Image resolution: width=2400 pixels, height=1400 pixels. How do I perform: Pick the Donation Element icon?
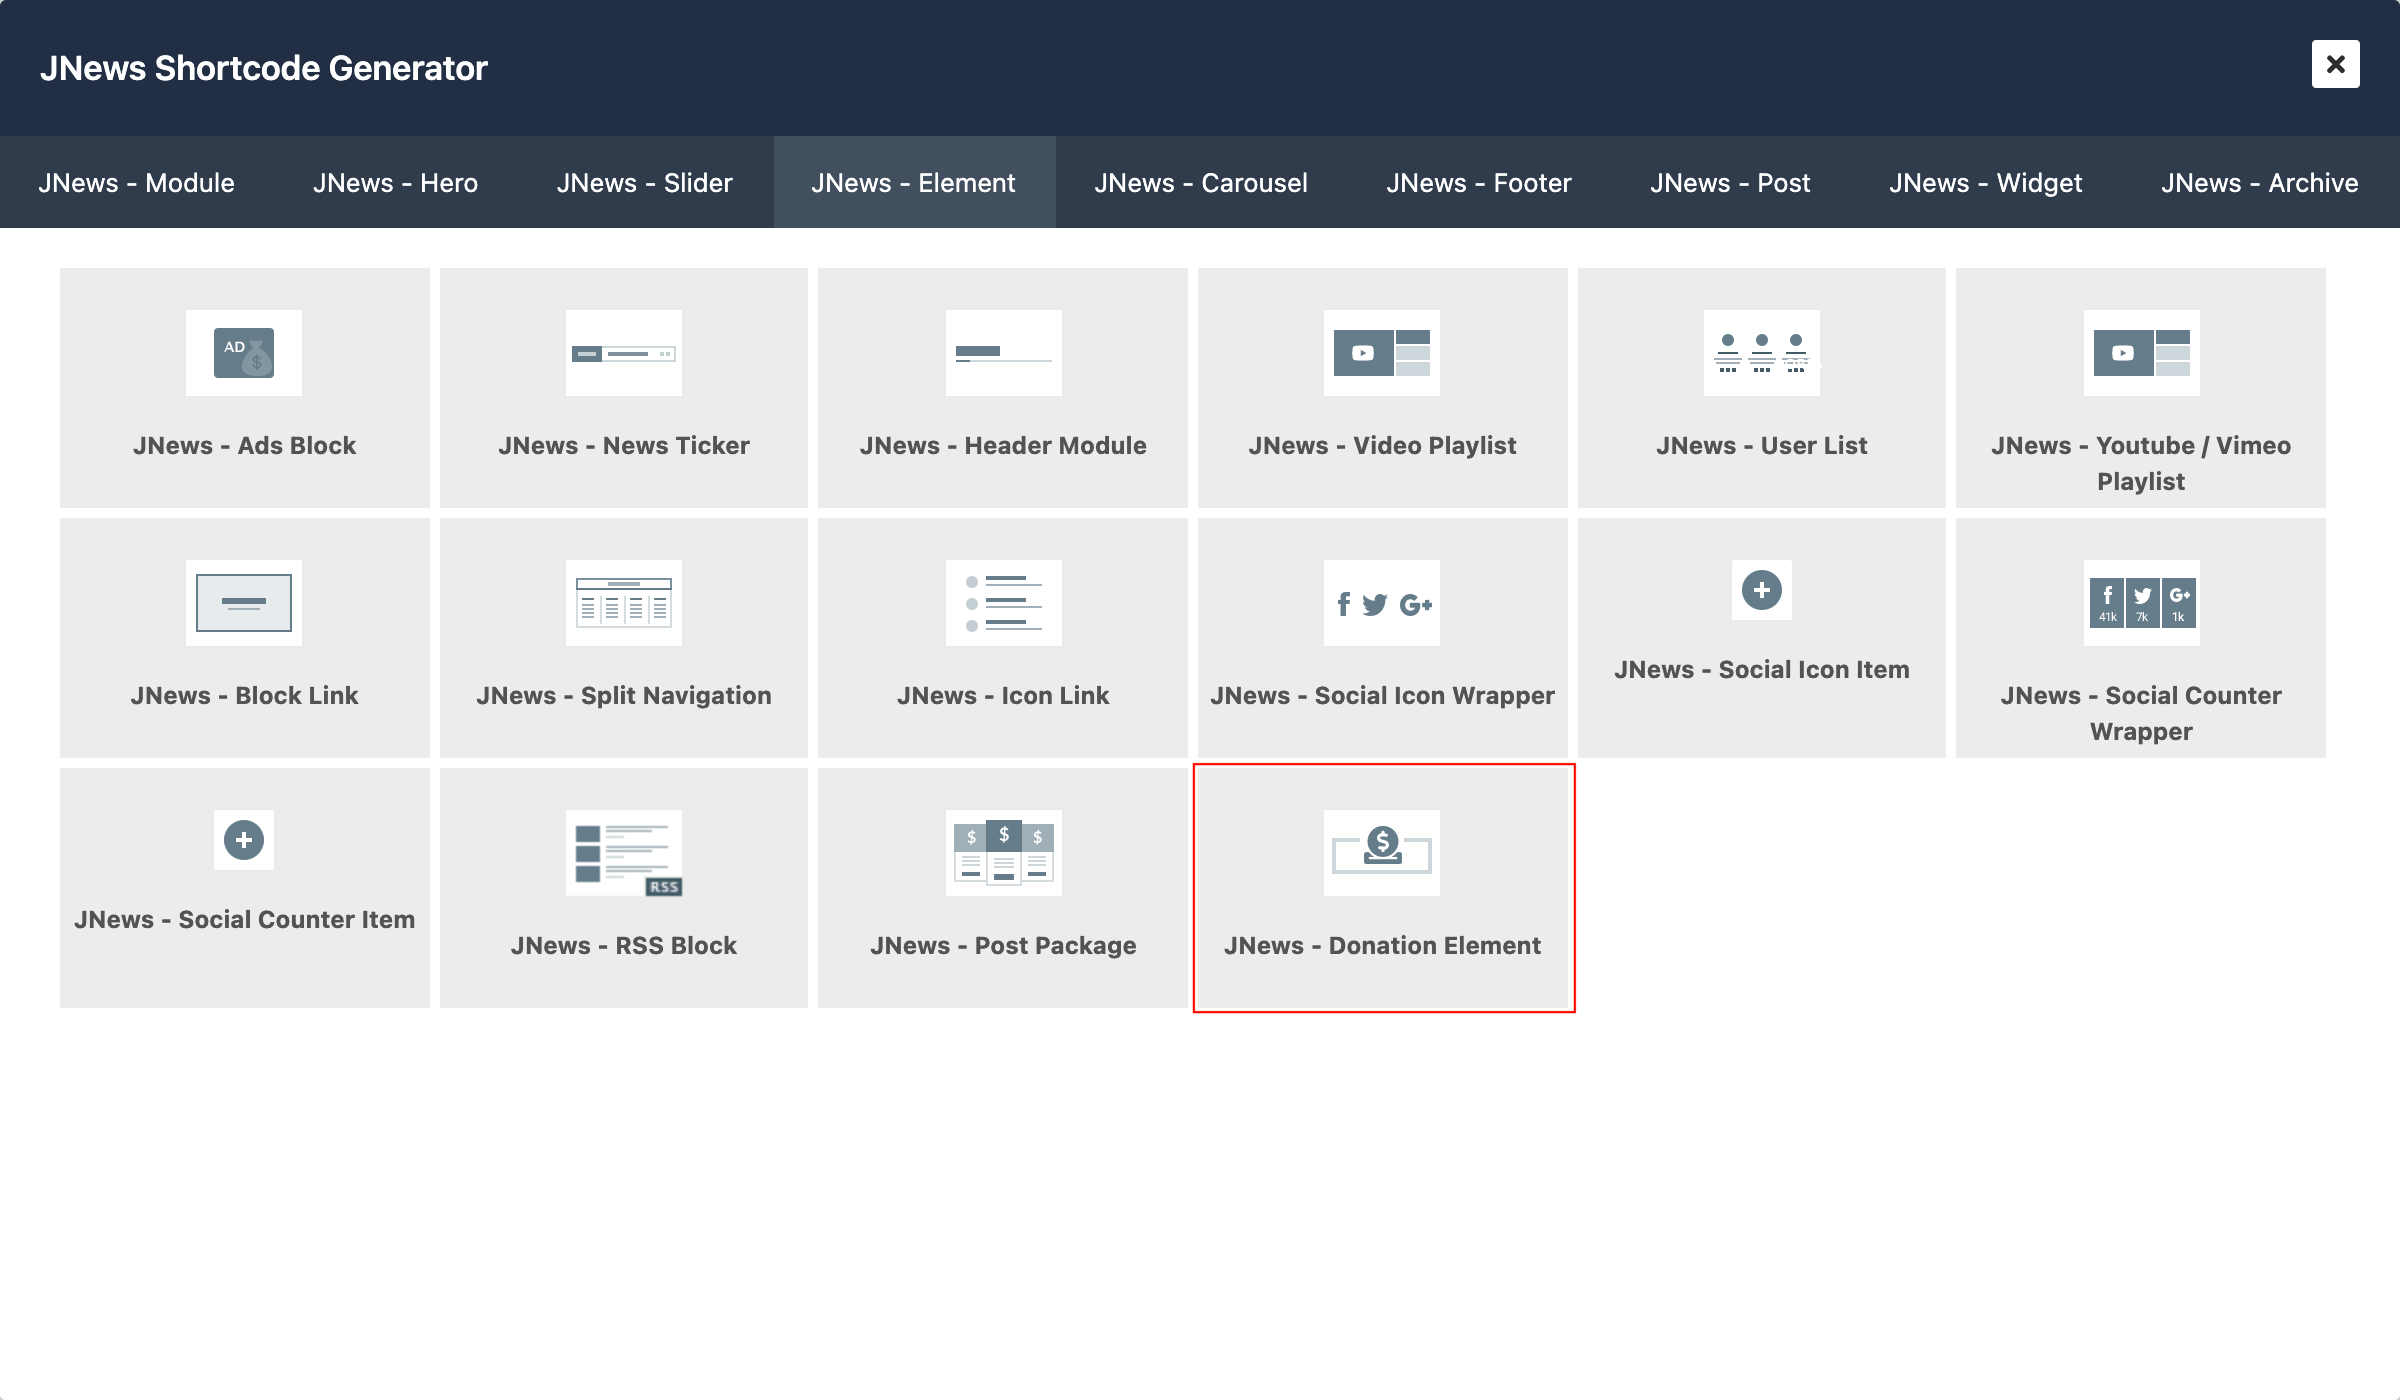(1382, 853)
